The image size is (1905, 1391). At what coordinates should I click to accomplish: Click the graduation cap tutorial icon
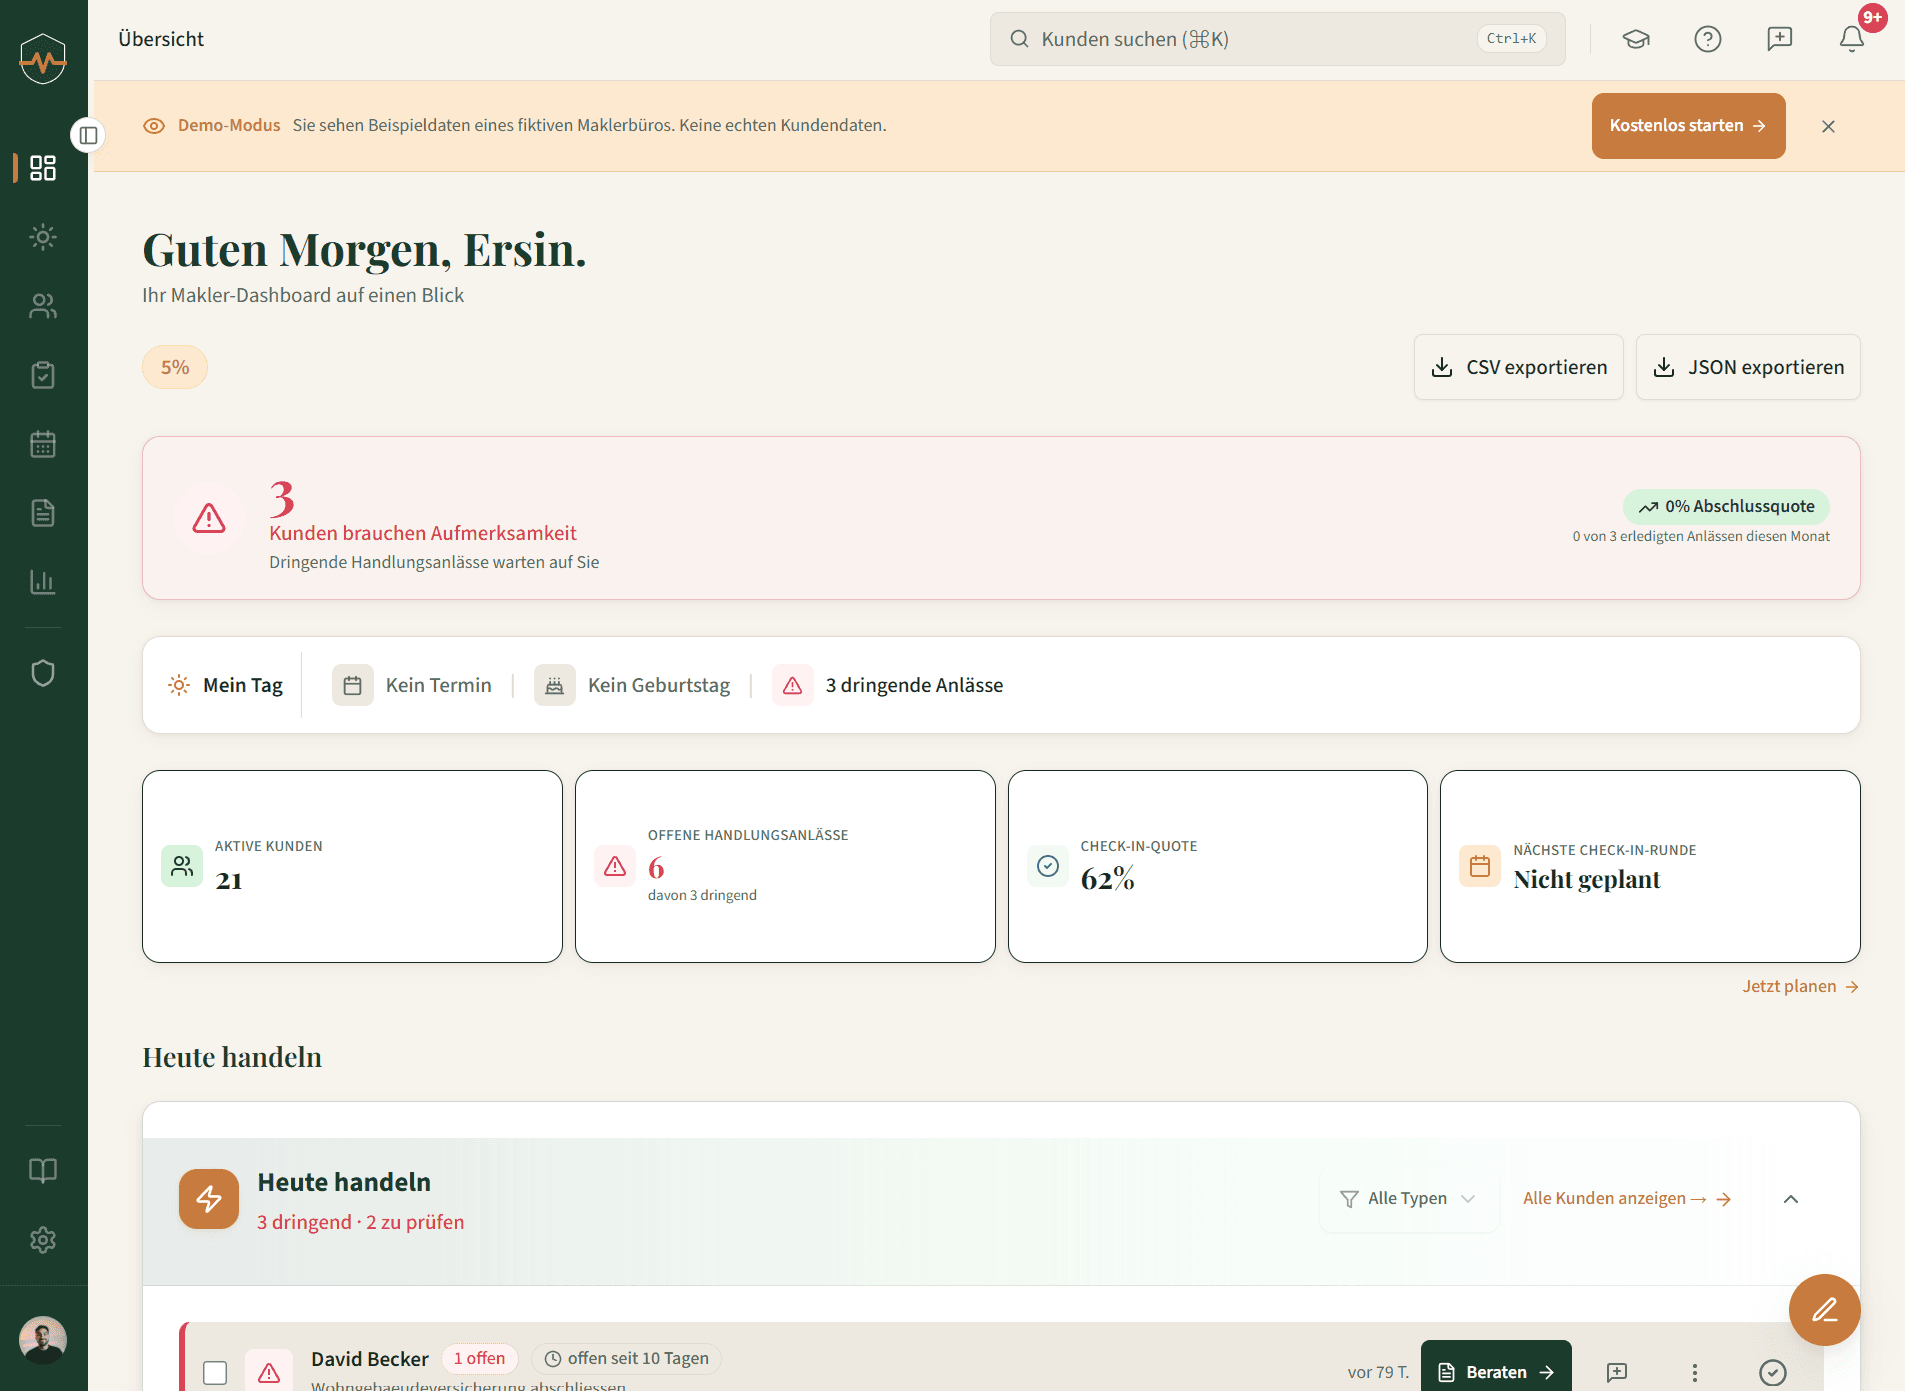(1636, 39)
